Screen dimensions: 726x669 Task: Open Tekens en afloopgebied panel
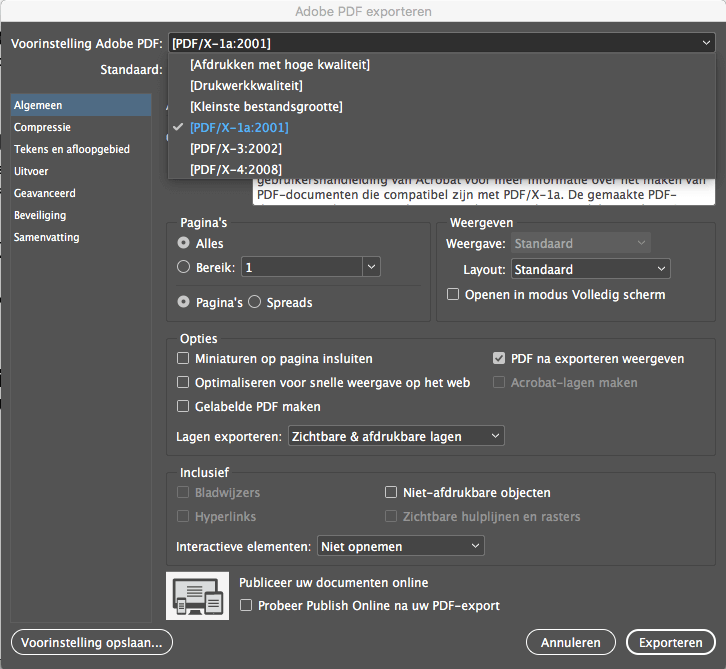(81, 149)
